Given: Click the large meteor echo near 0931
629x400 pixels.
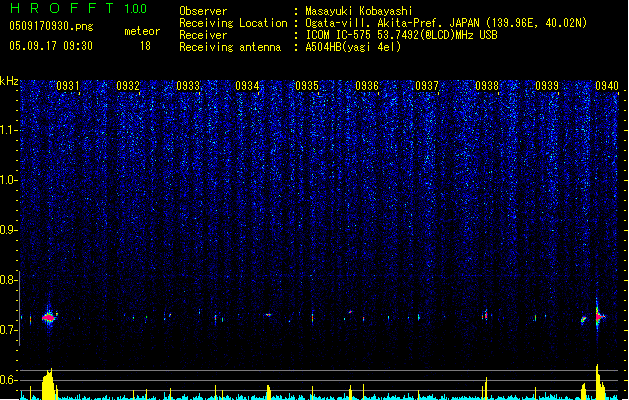Looking at the screenshot, I should coord(49,317).
